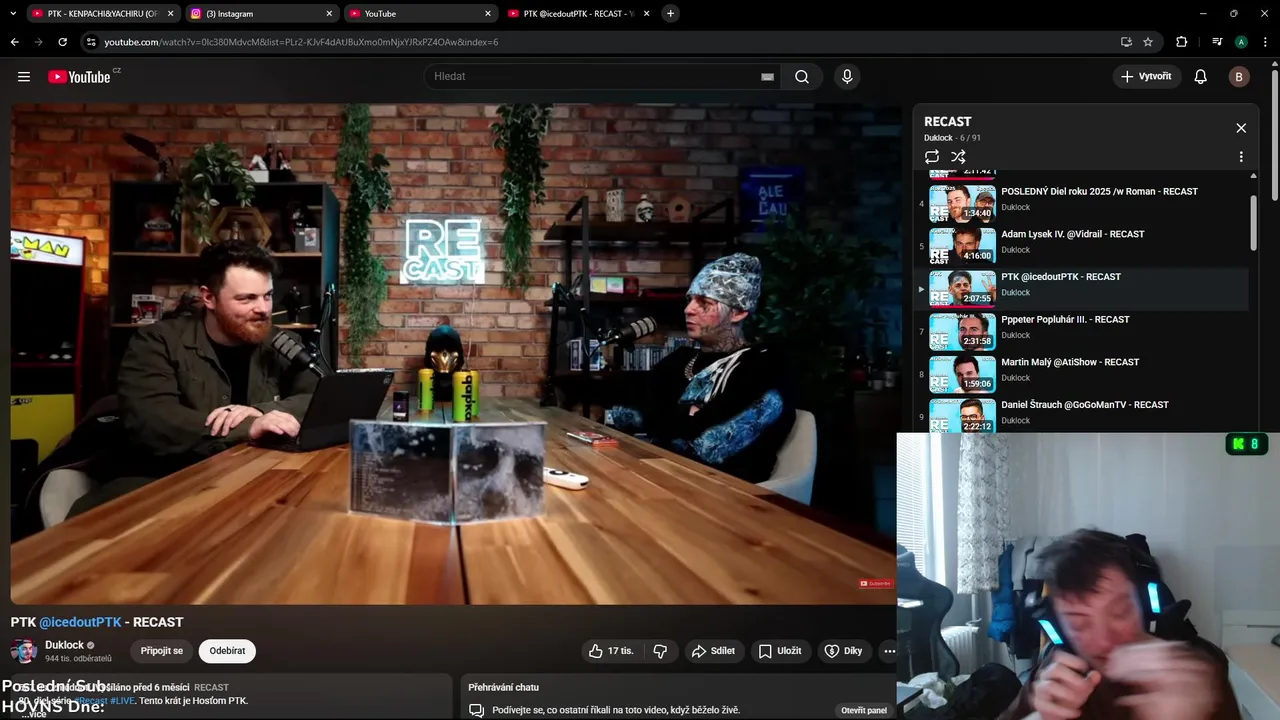Screen dimensions: 1280x720
Task: Open Duklock channel avatar
Action: [x=24, y=651]
